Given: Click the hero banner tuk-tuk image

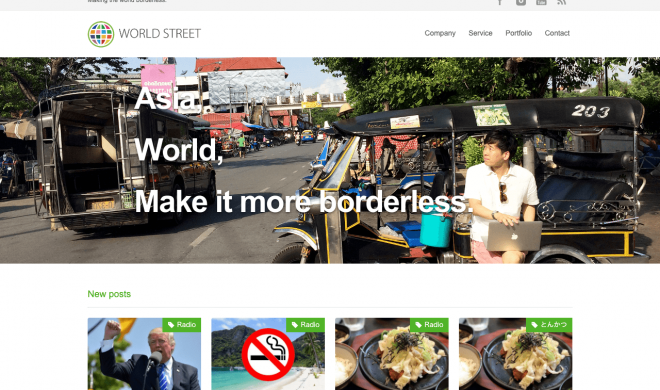Looking at the screenshot, I should coord(330,160).
